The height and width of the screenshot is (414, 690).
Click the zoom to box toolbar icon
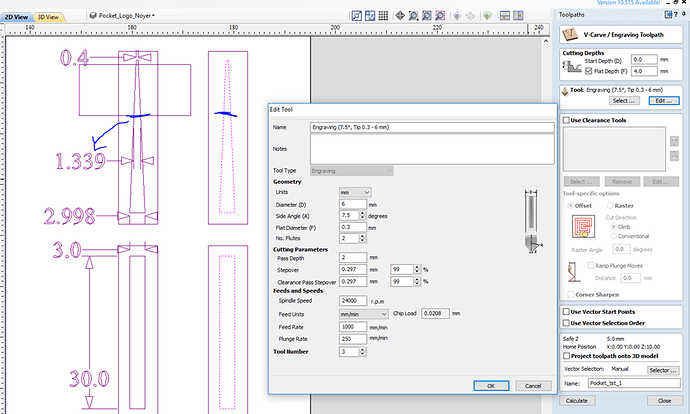pyautogui.click(x=413, y=16)
